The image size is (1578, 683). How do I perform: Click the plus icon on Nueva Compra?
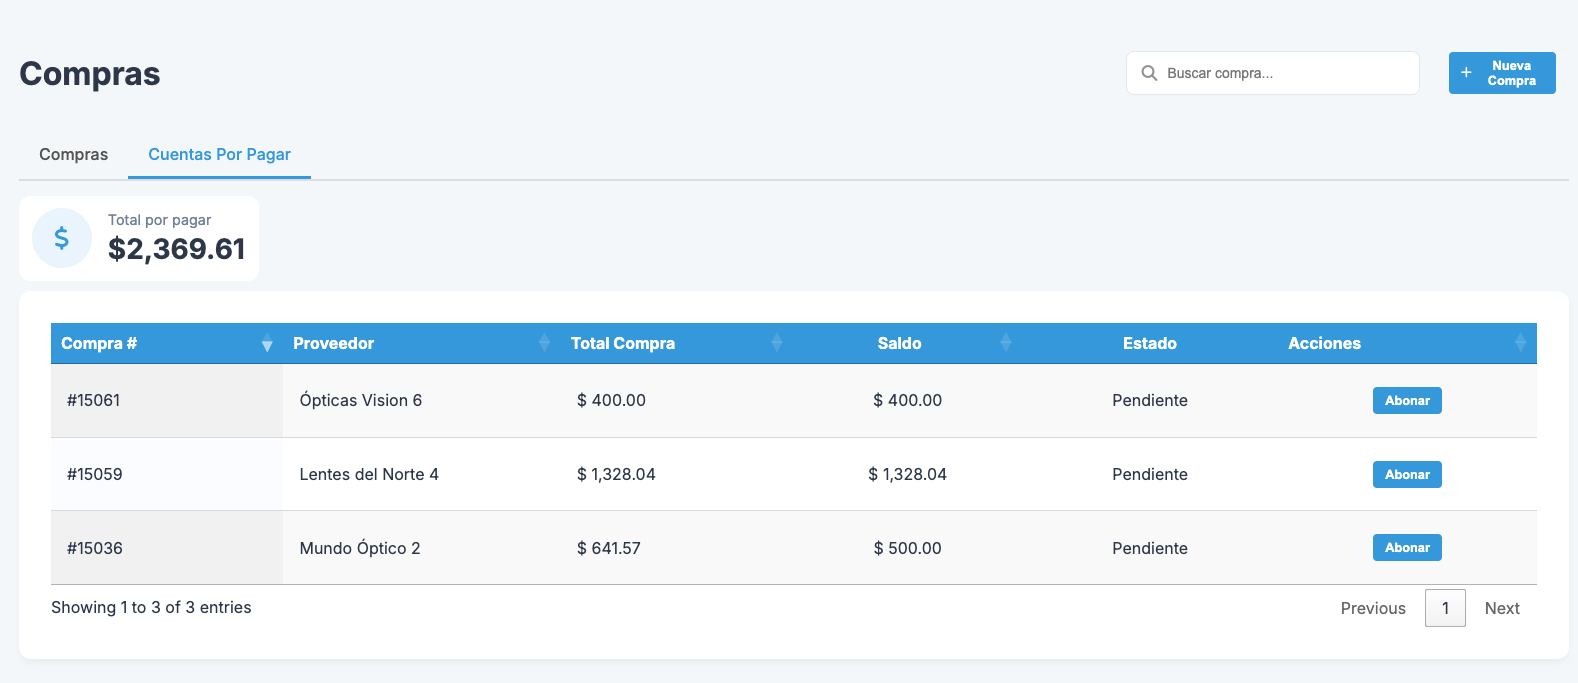click(x=1466, y=73)
